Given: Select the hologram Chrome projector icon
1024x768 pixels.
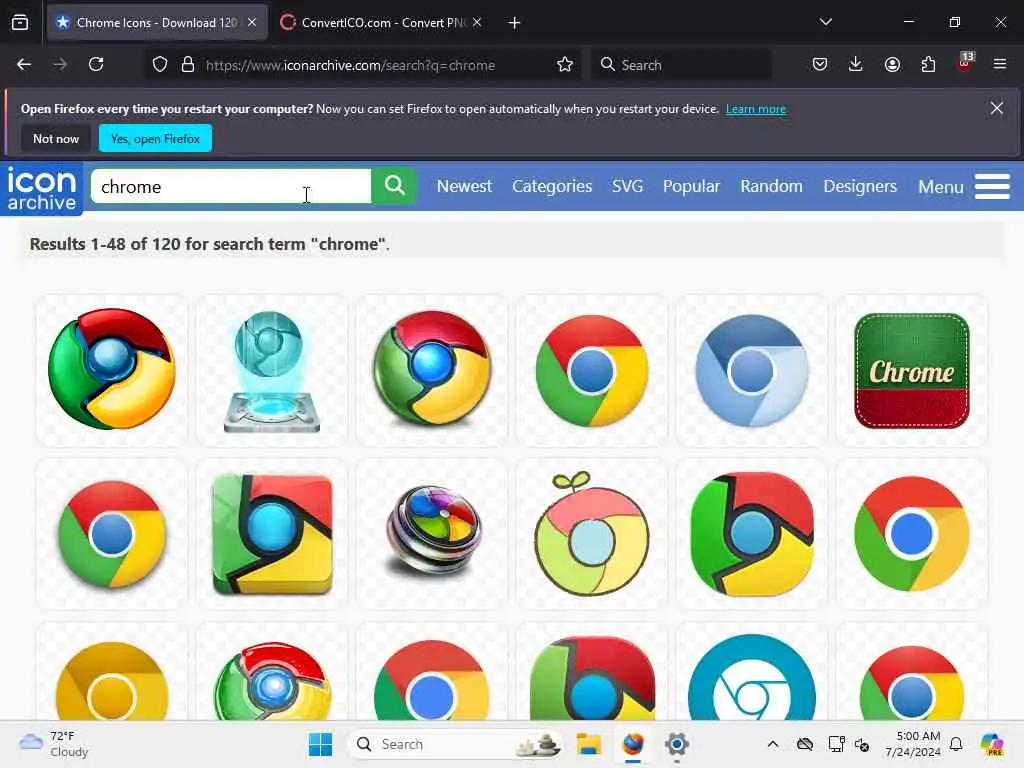Looking at the screenshot, I should pos(272,370).
